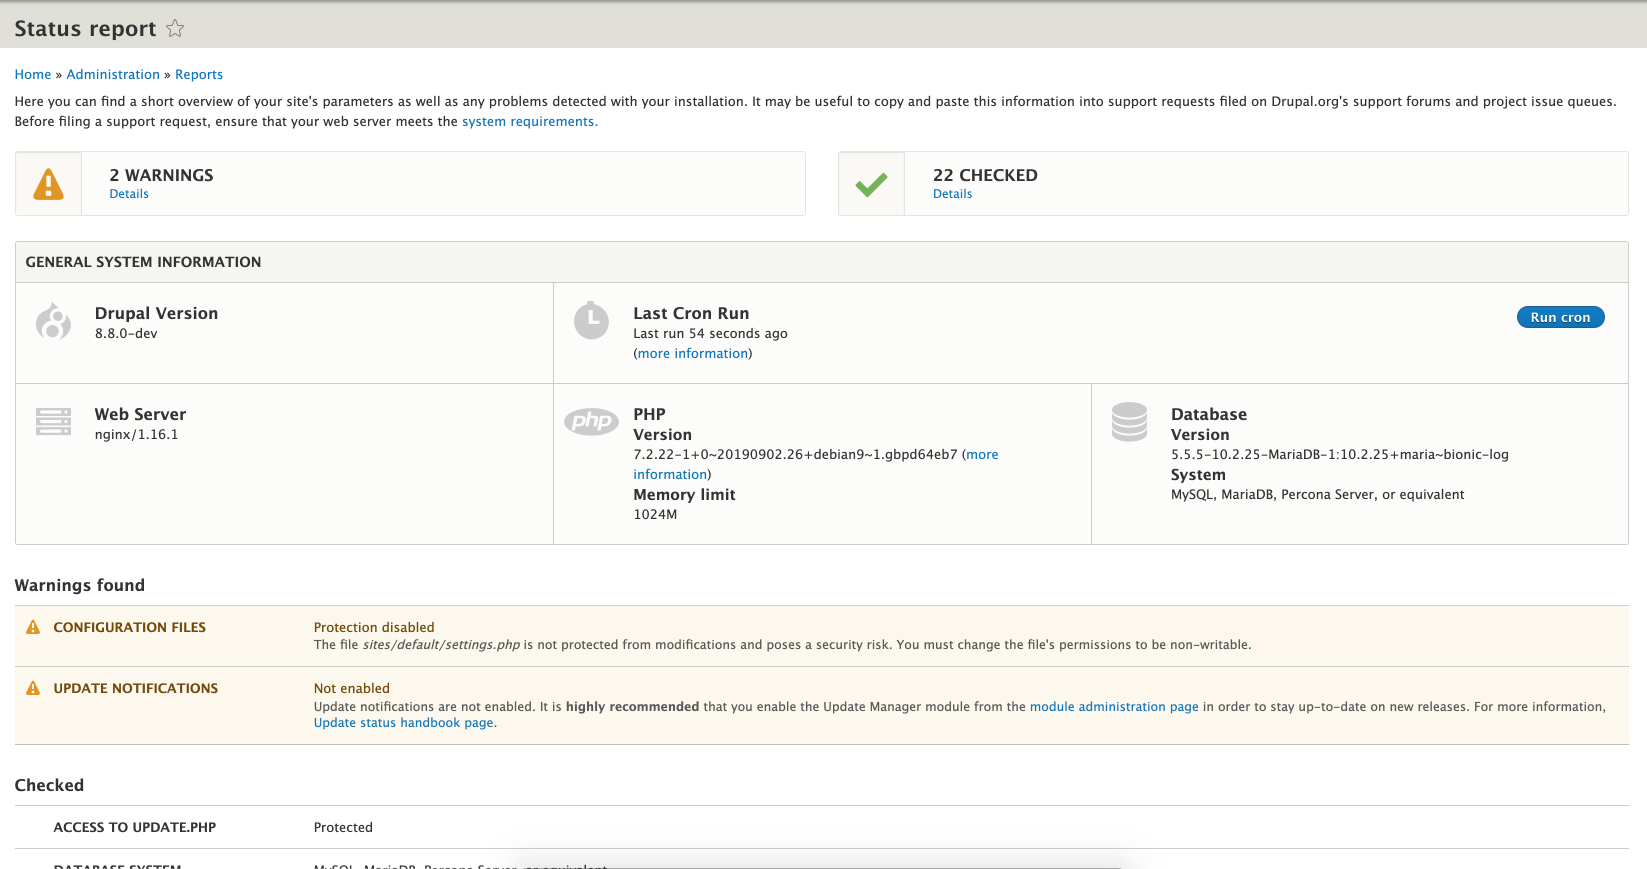Click the sites/default/settings.php file path
The height and width of the screenshot is (869, 1647).
(441, 644)
